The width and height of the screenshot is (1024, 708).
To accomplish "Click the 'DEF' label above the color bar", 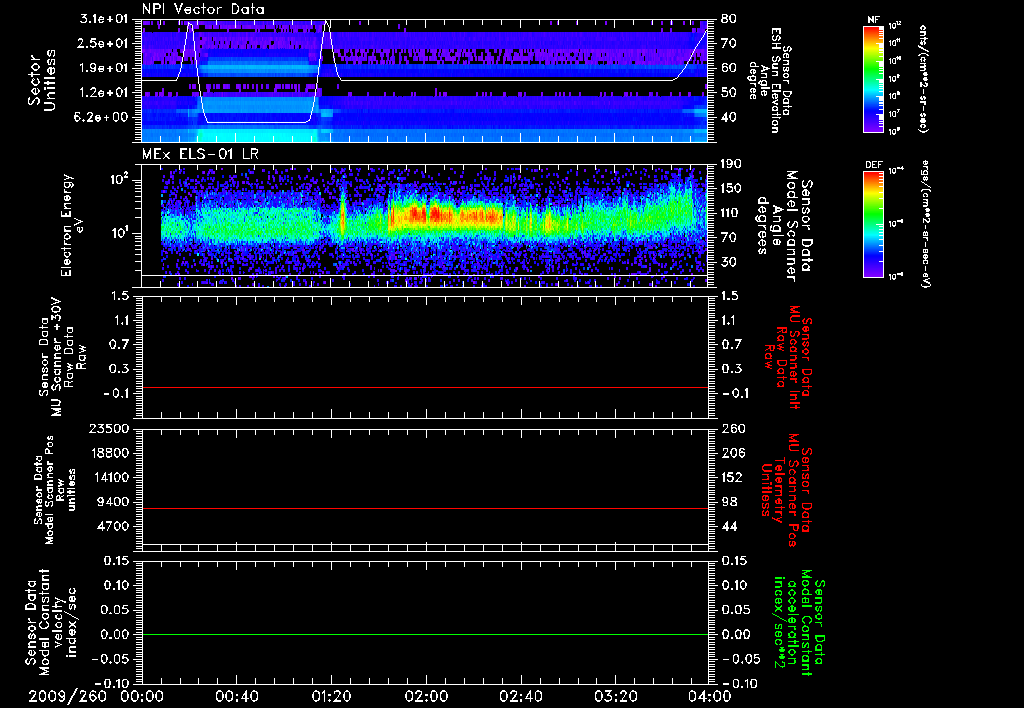I will [874, 165].
